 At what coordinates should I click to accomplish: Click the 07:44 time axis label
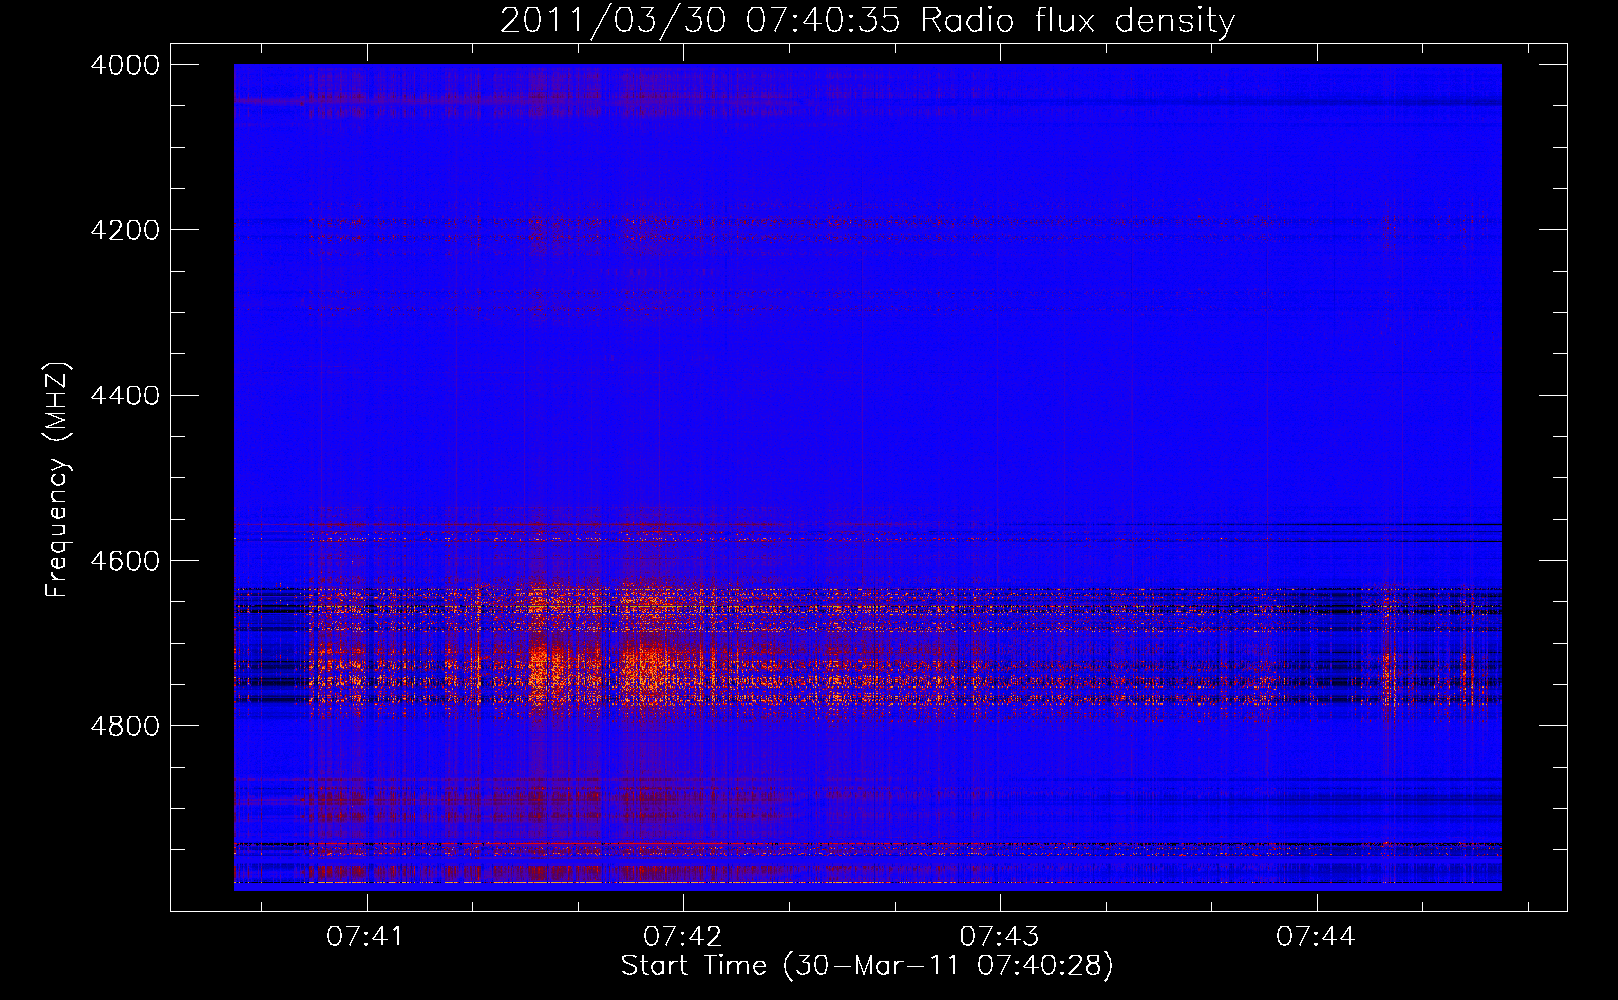coord(1316,936)
